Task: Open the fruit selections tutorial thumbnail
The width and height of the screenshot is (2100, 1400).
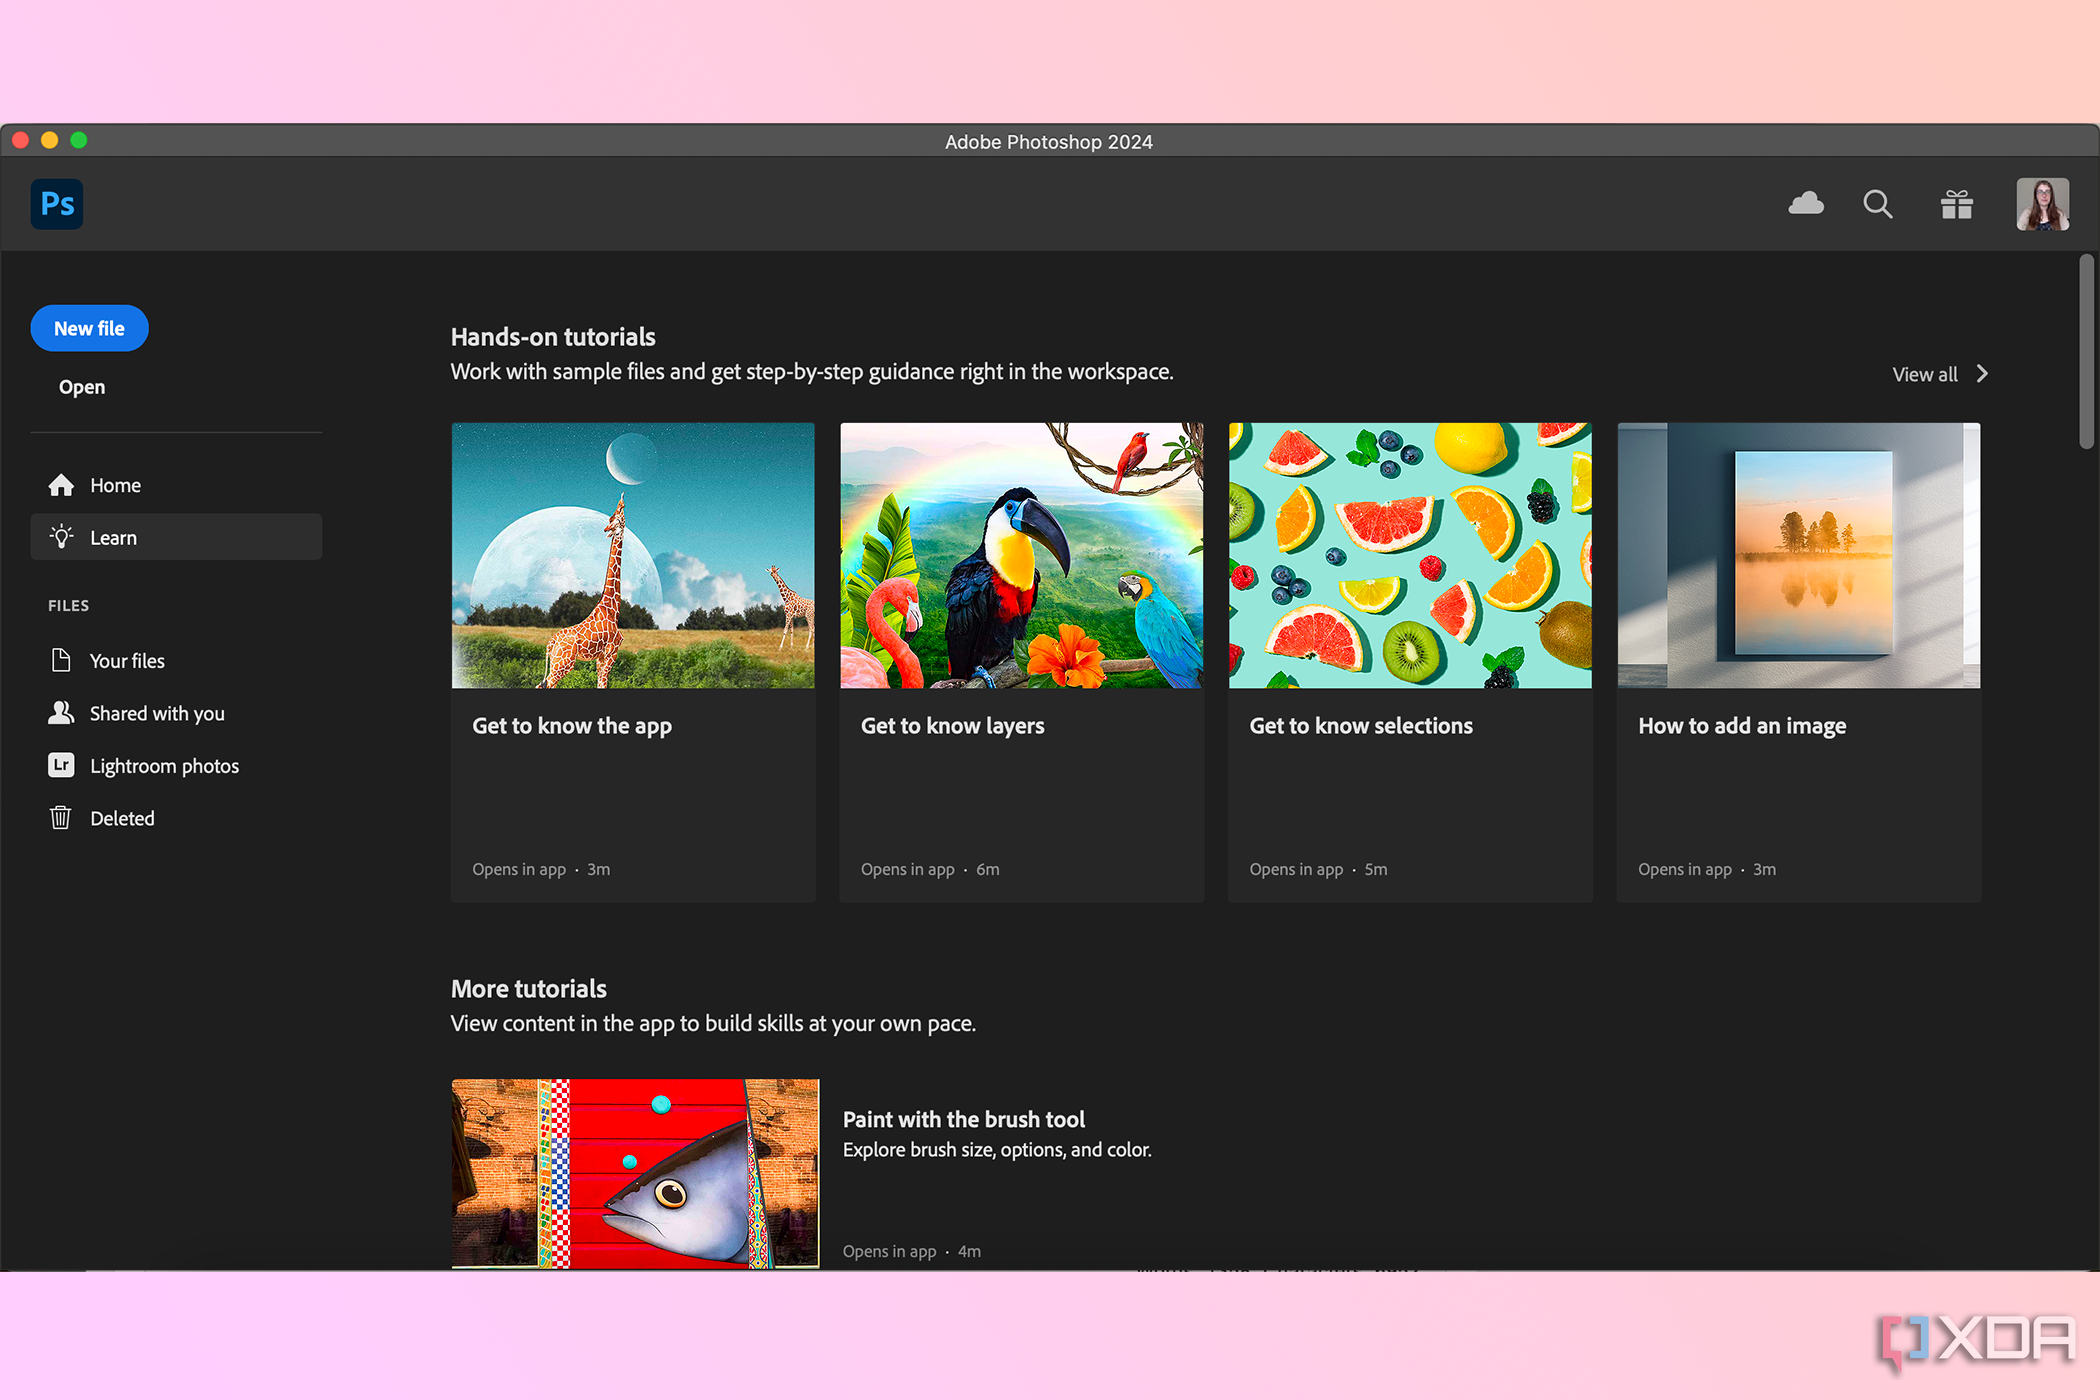Action: coord(1410,555)
